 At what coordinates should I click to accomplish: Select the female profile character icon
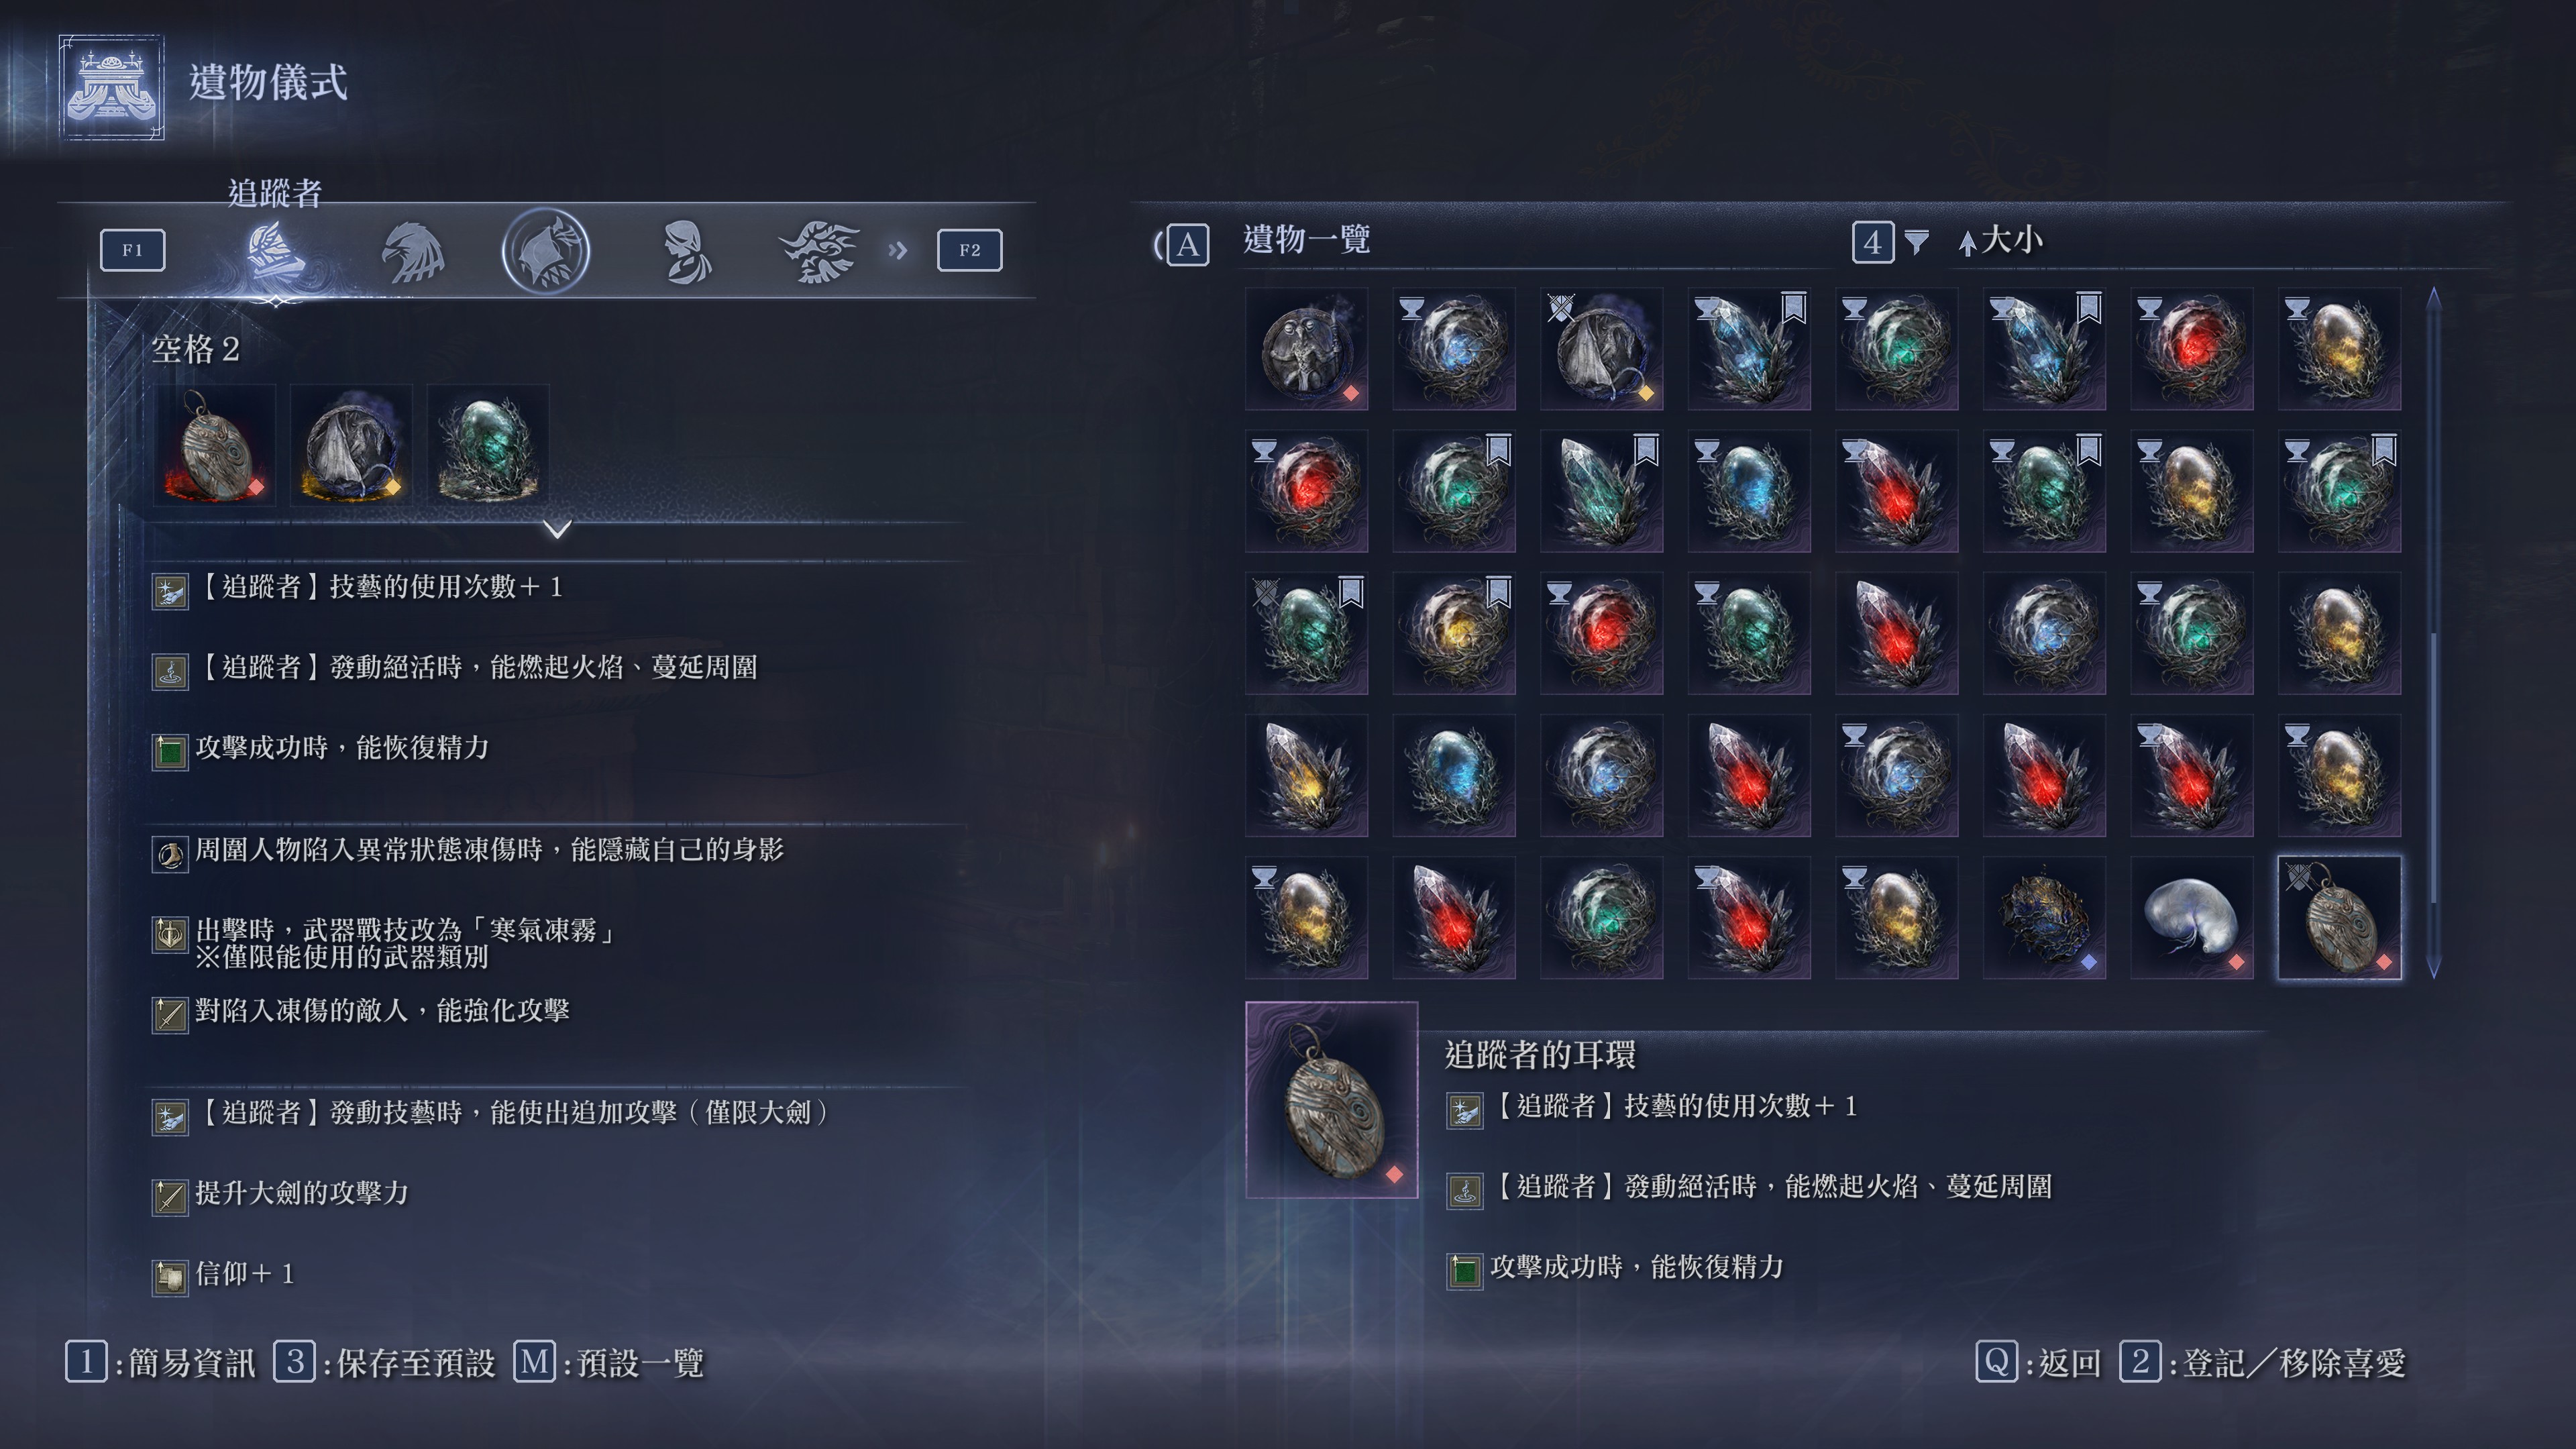pyautogui.click(x=686, y=251)
